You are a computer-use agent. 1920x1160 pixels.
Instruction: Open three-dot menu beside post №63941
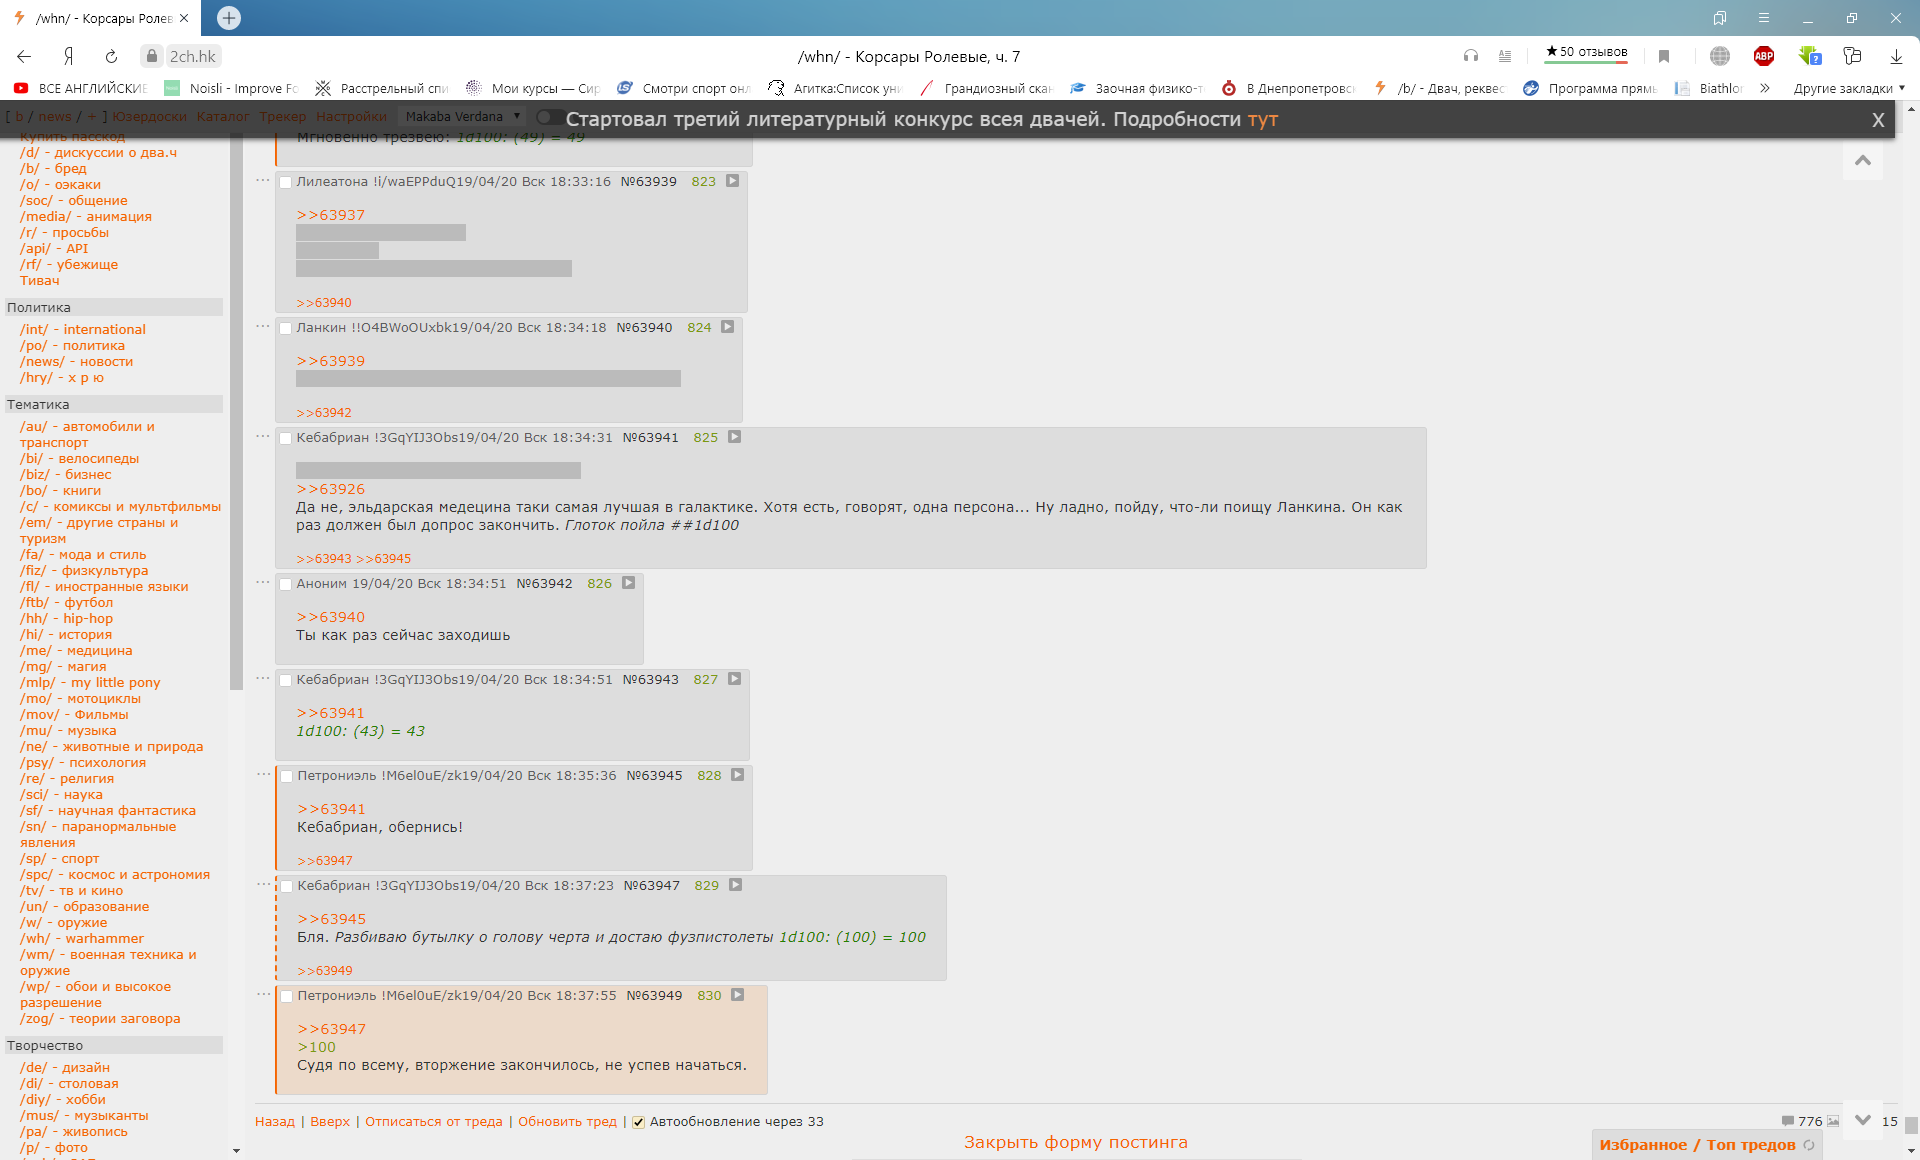point(263,437)
